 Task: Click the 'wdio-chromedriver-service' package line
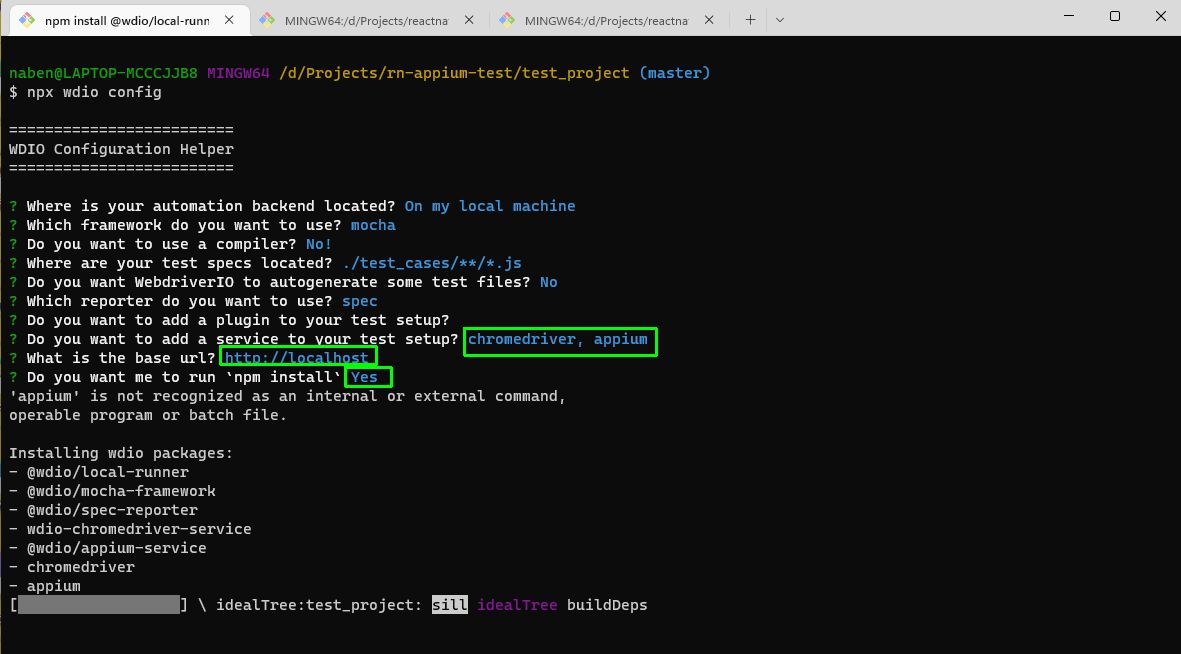click(x=130, y=529)
